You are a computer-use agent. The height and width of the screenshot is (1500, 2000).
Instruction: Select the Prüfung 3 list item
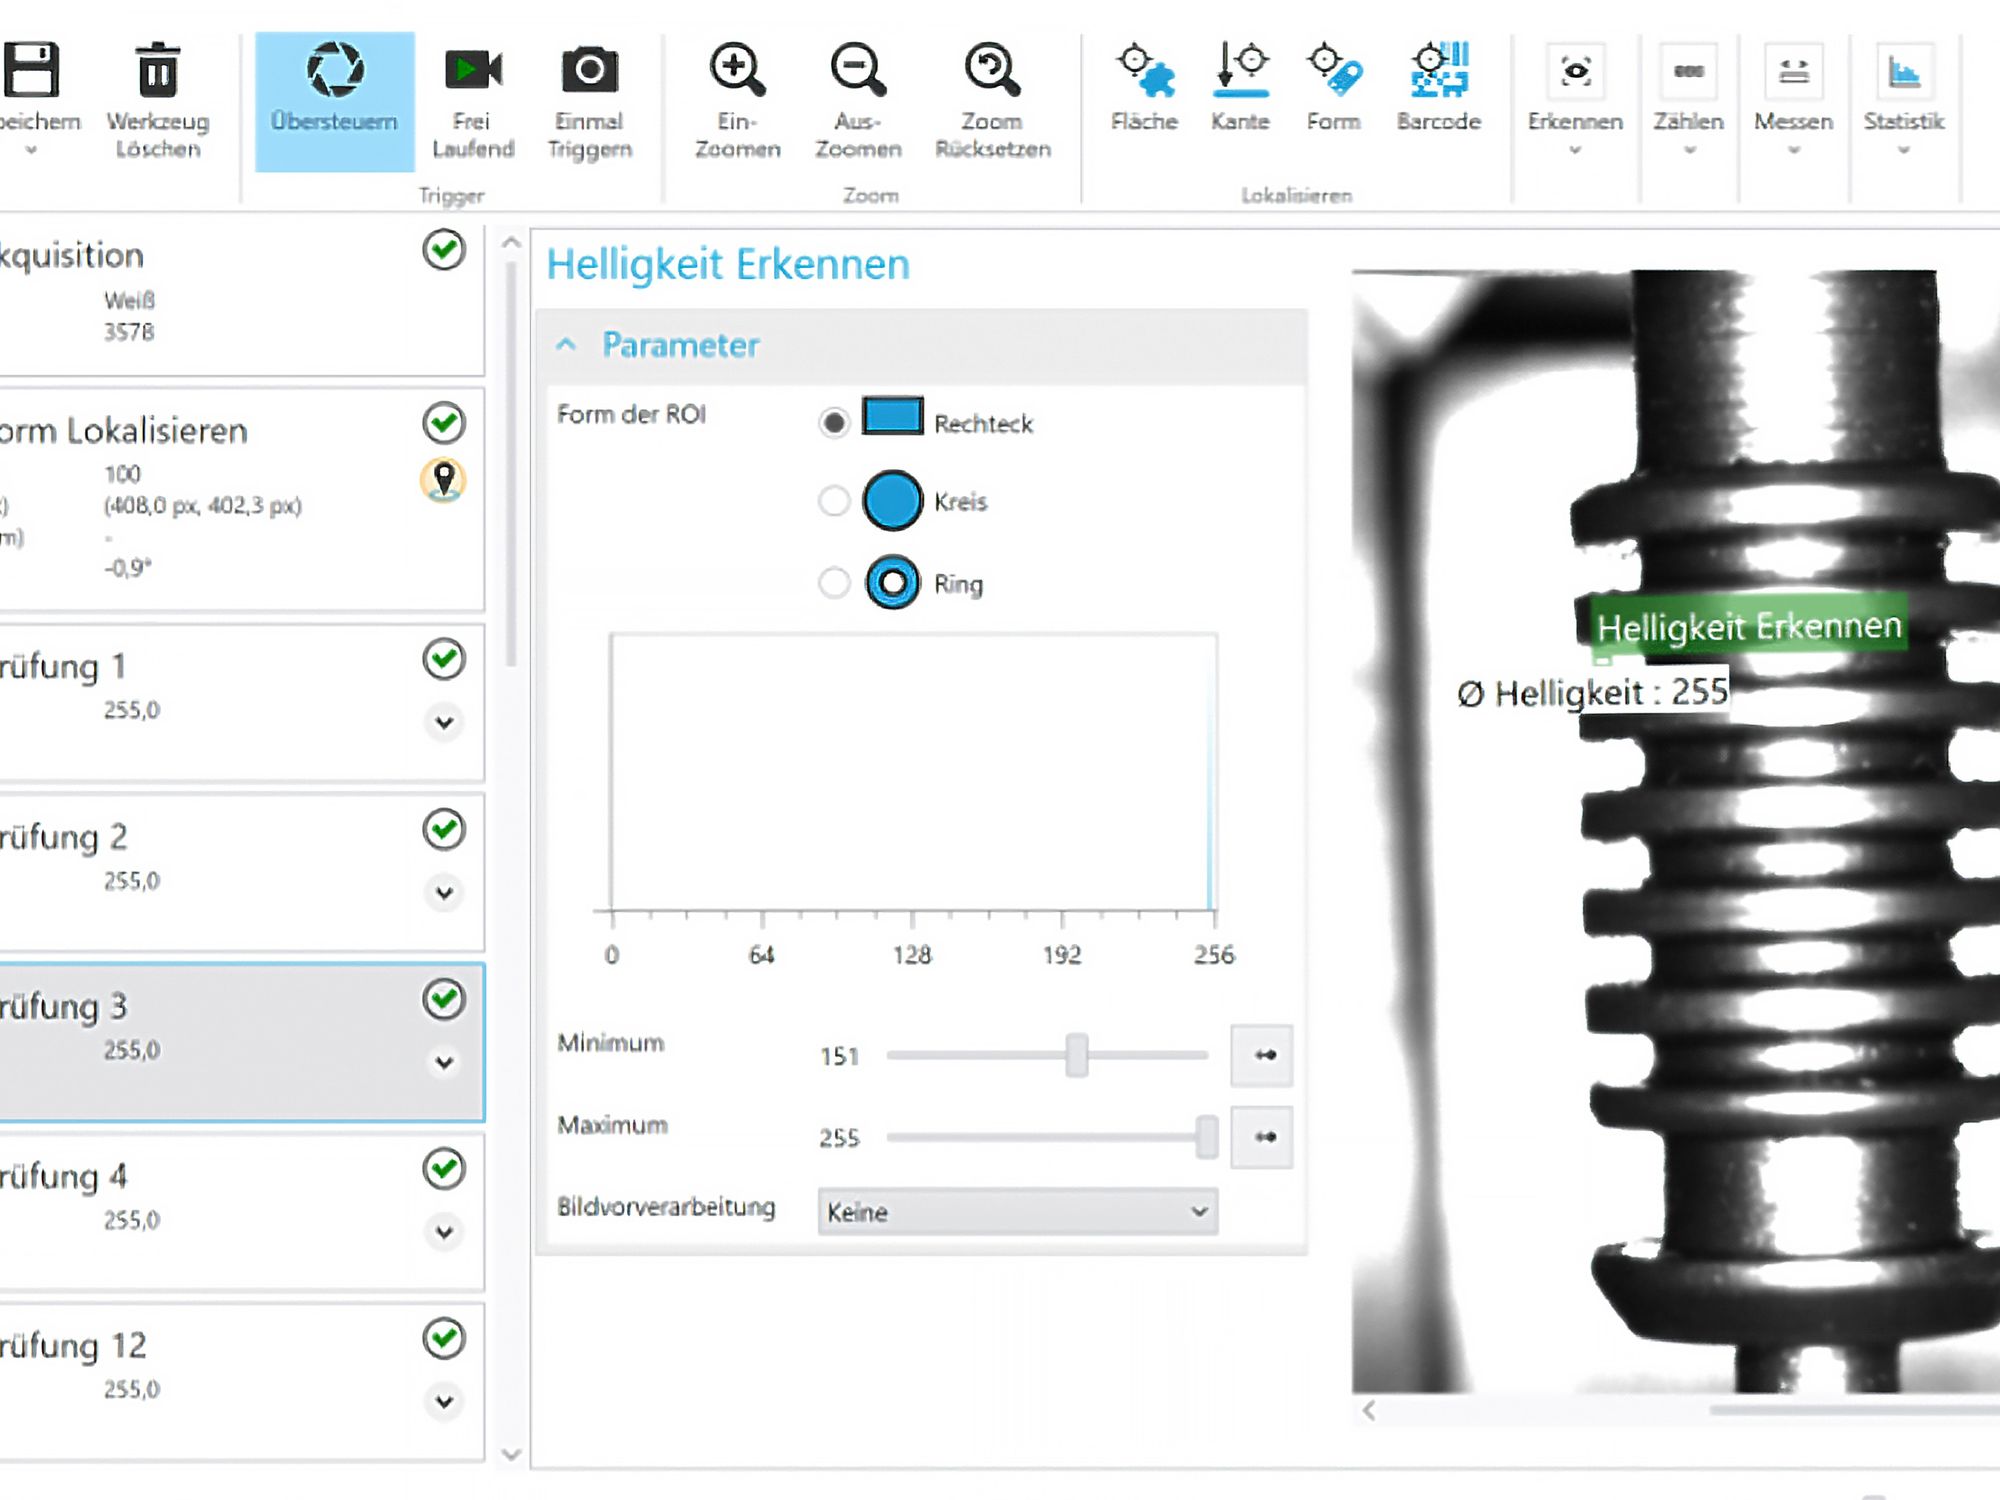(x=242, y=1042)
